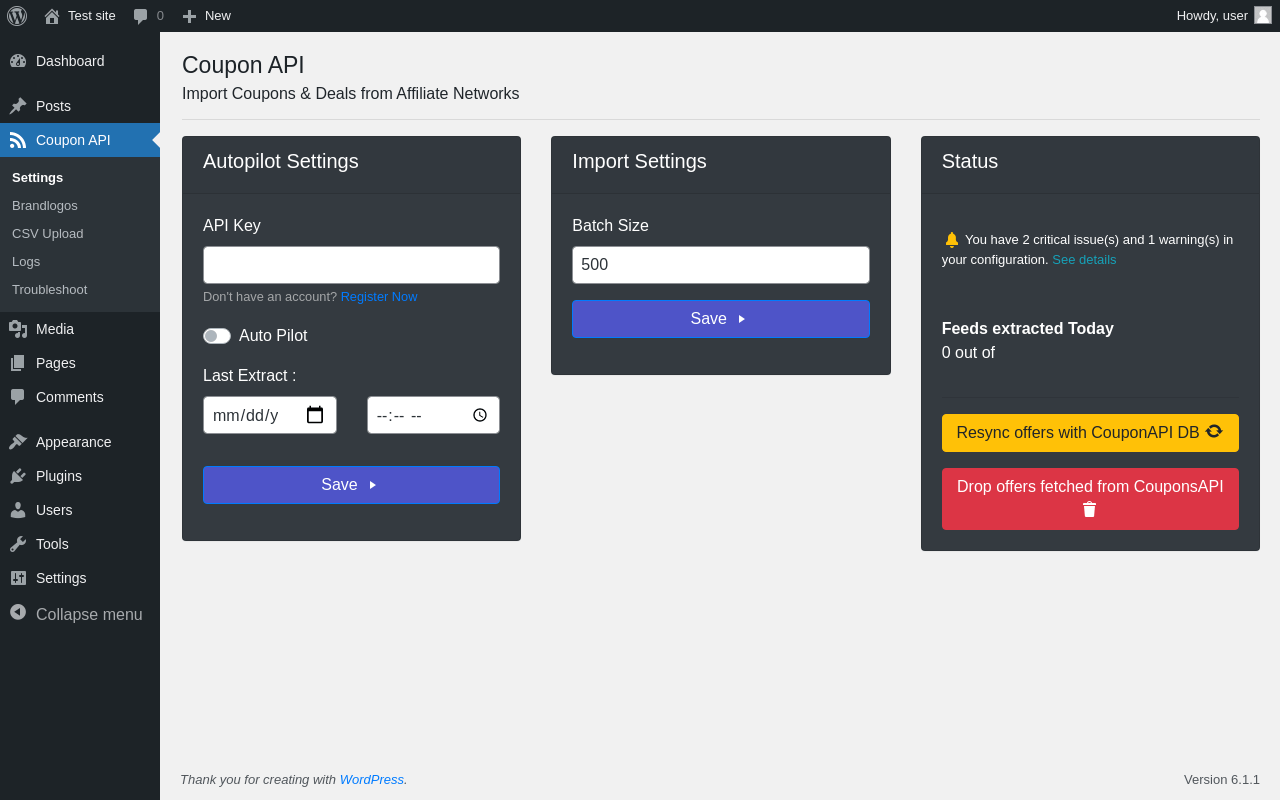Open the Brandlogos submenu page
This screenshot has width=1280, height=800.
pyautogui.click(x=45, y=205)
